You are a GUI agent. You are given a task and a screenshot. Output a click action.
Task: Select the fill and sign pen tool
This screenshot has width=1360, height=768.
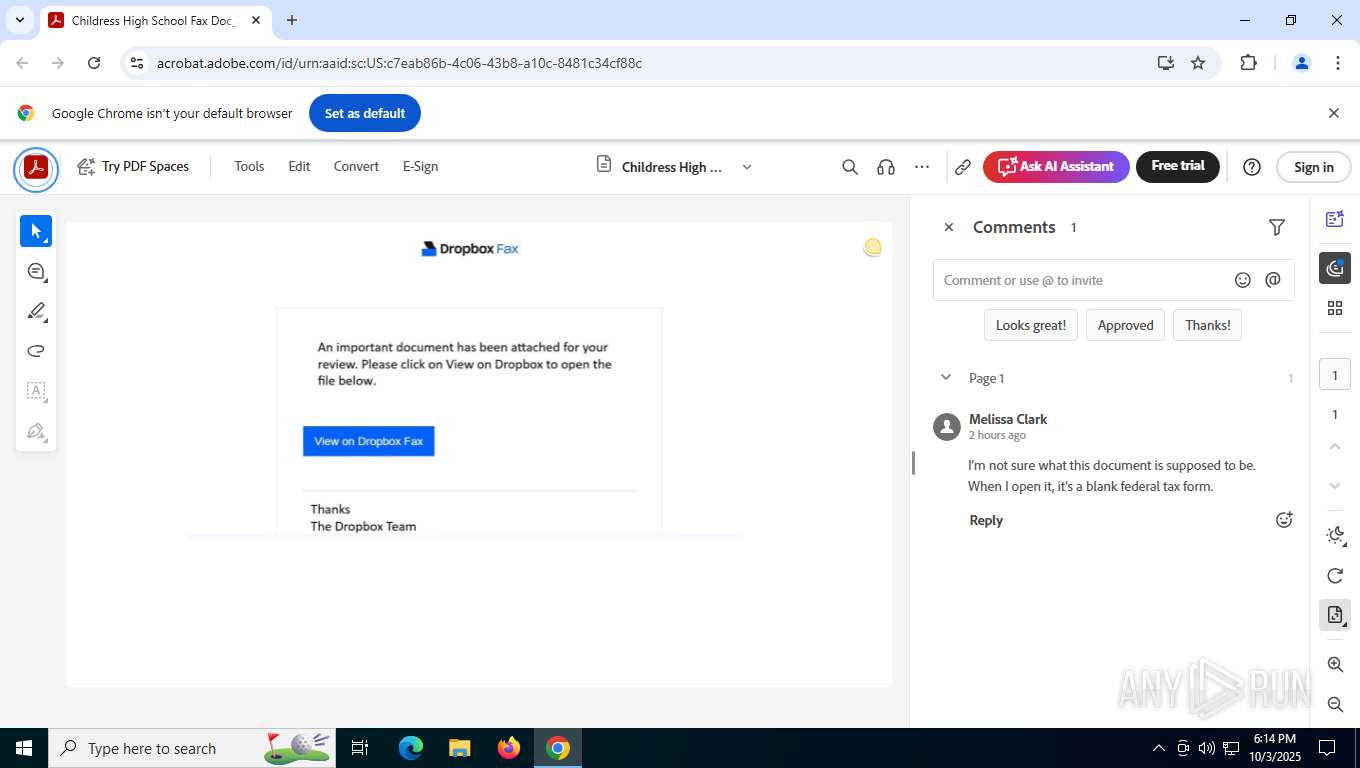(36, 432)
